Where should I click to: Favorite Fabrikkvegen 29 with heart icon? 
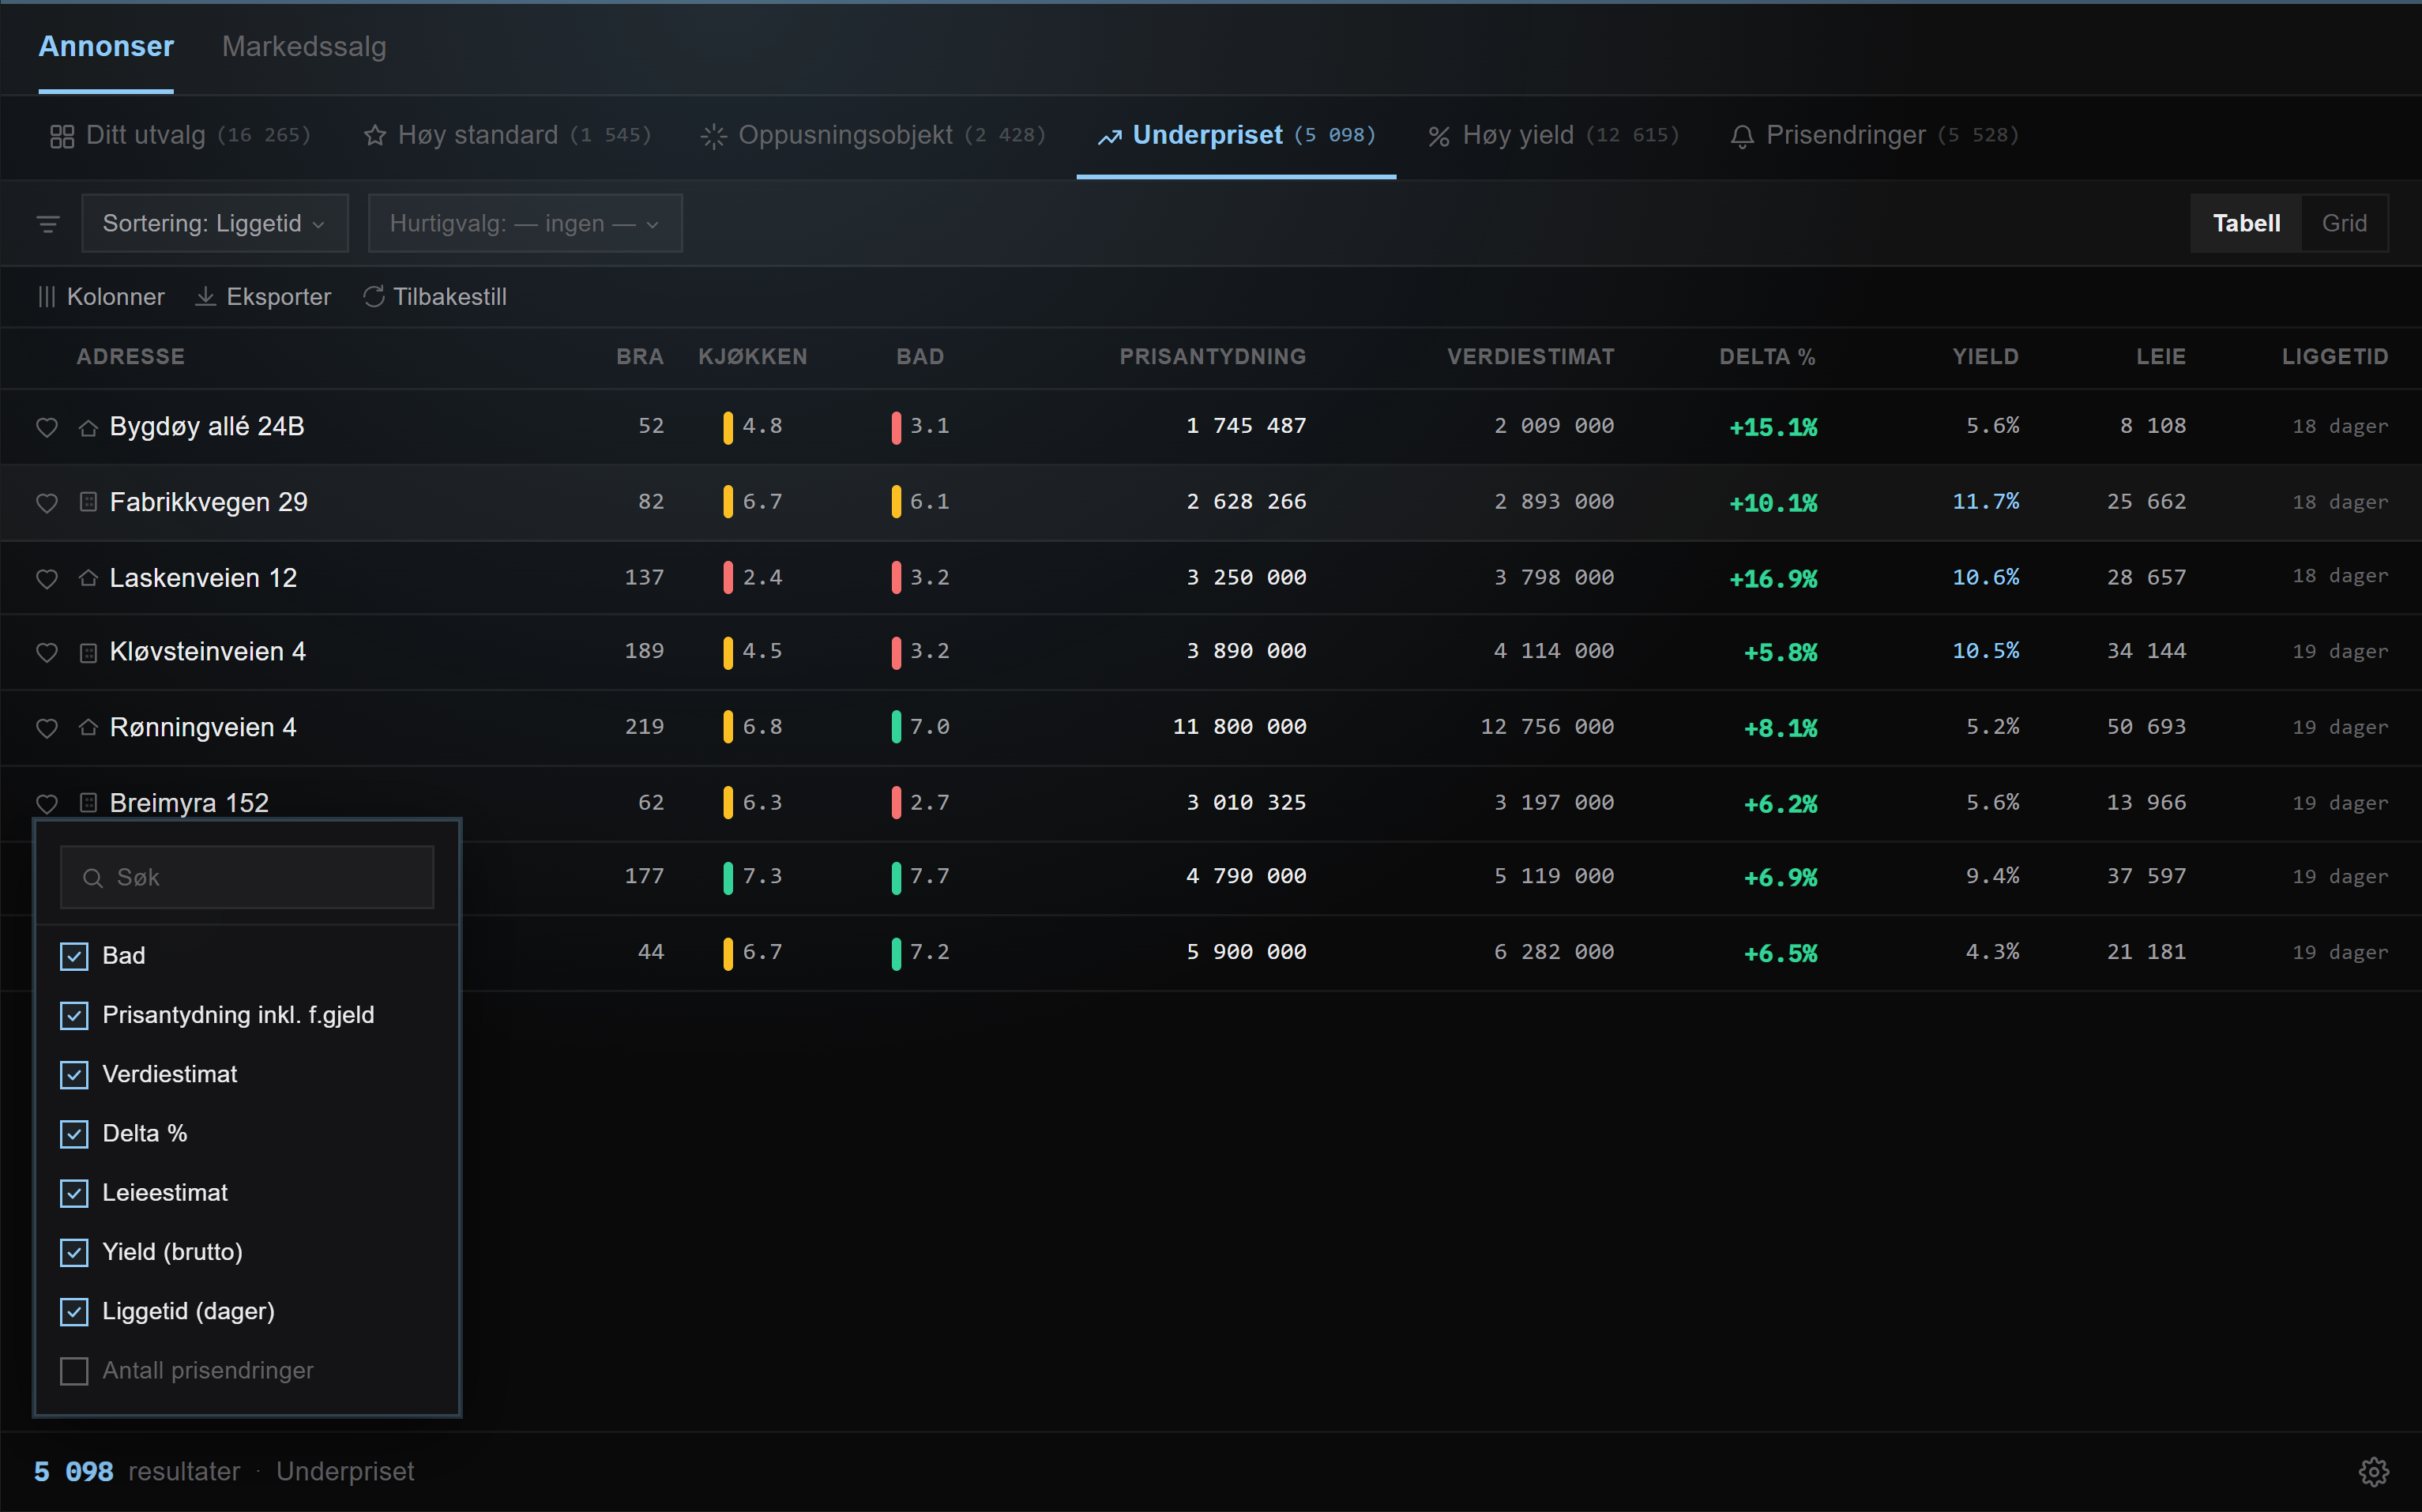47,502
